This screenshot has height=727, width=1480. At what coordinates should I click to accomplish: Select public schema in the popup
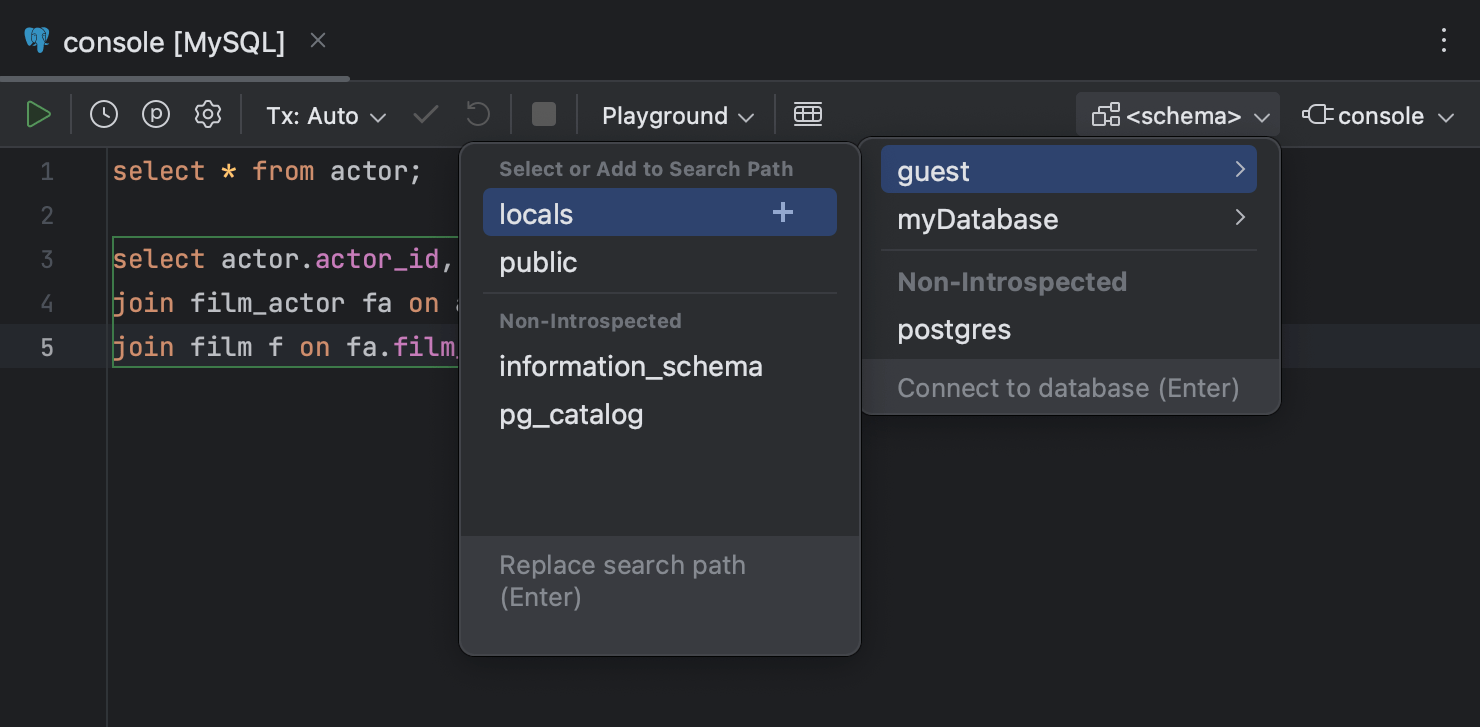[x=538, y=262]
